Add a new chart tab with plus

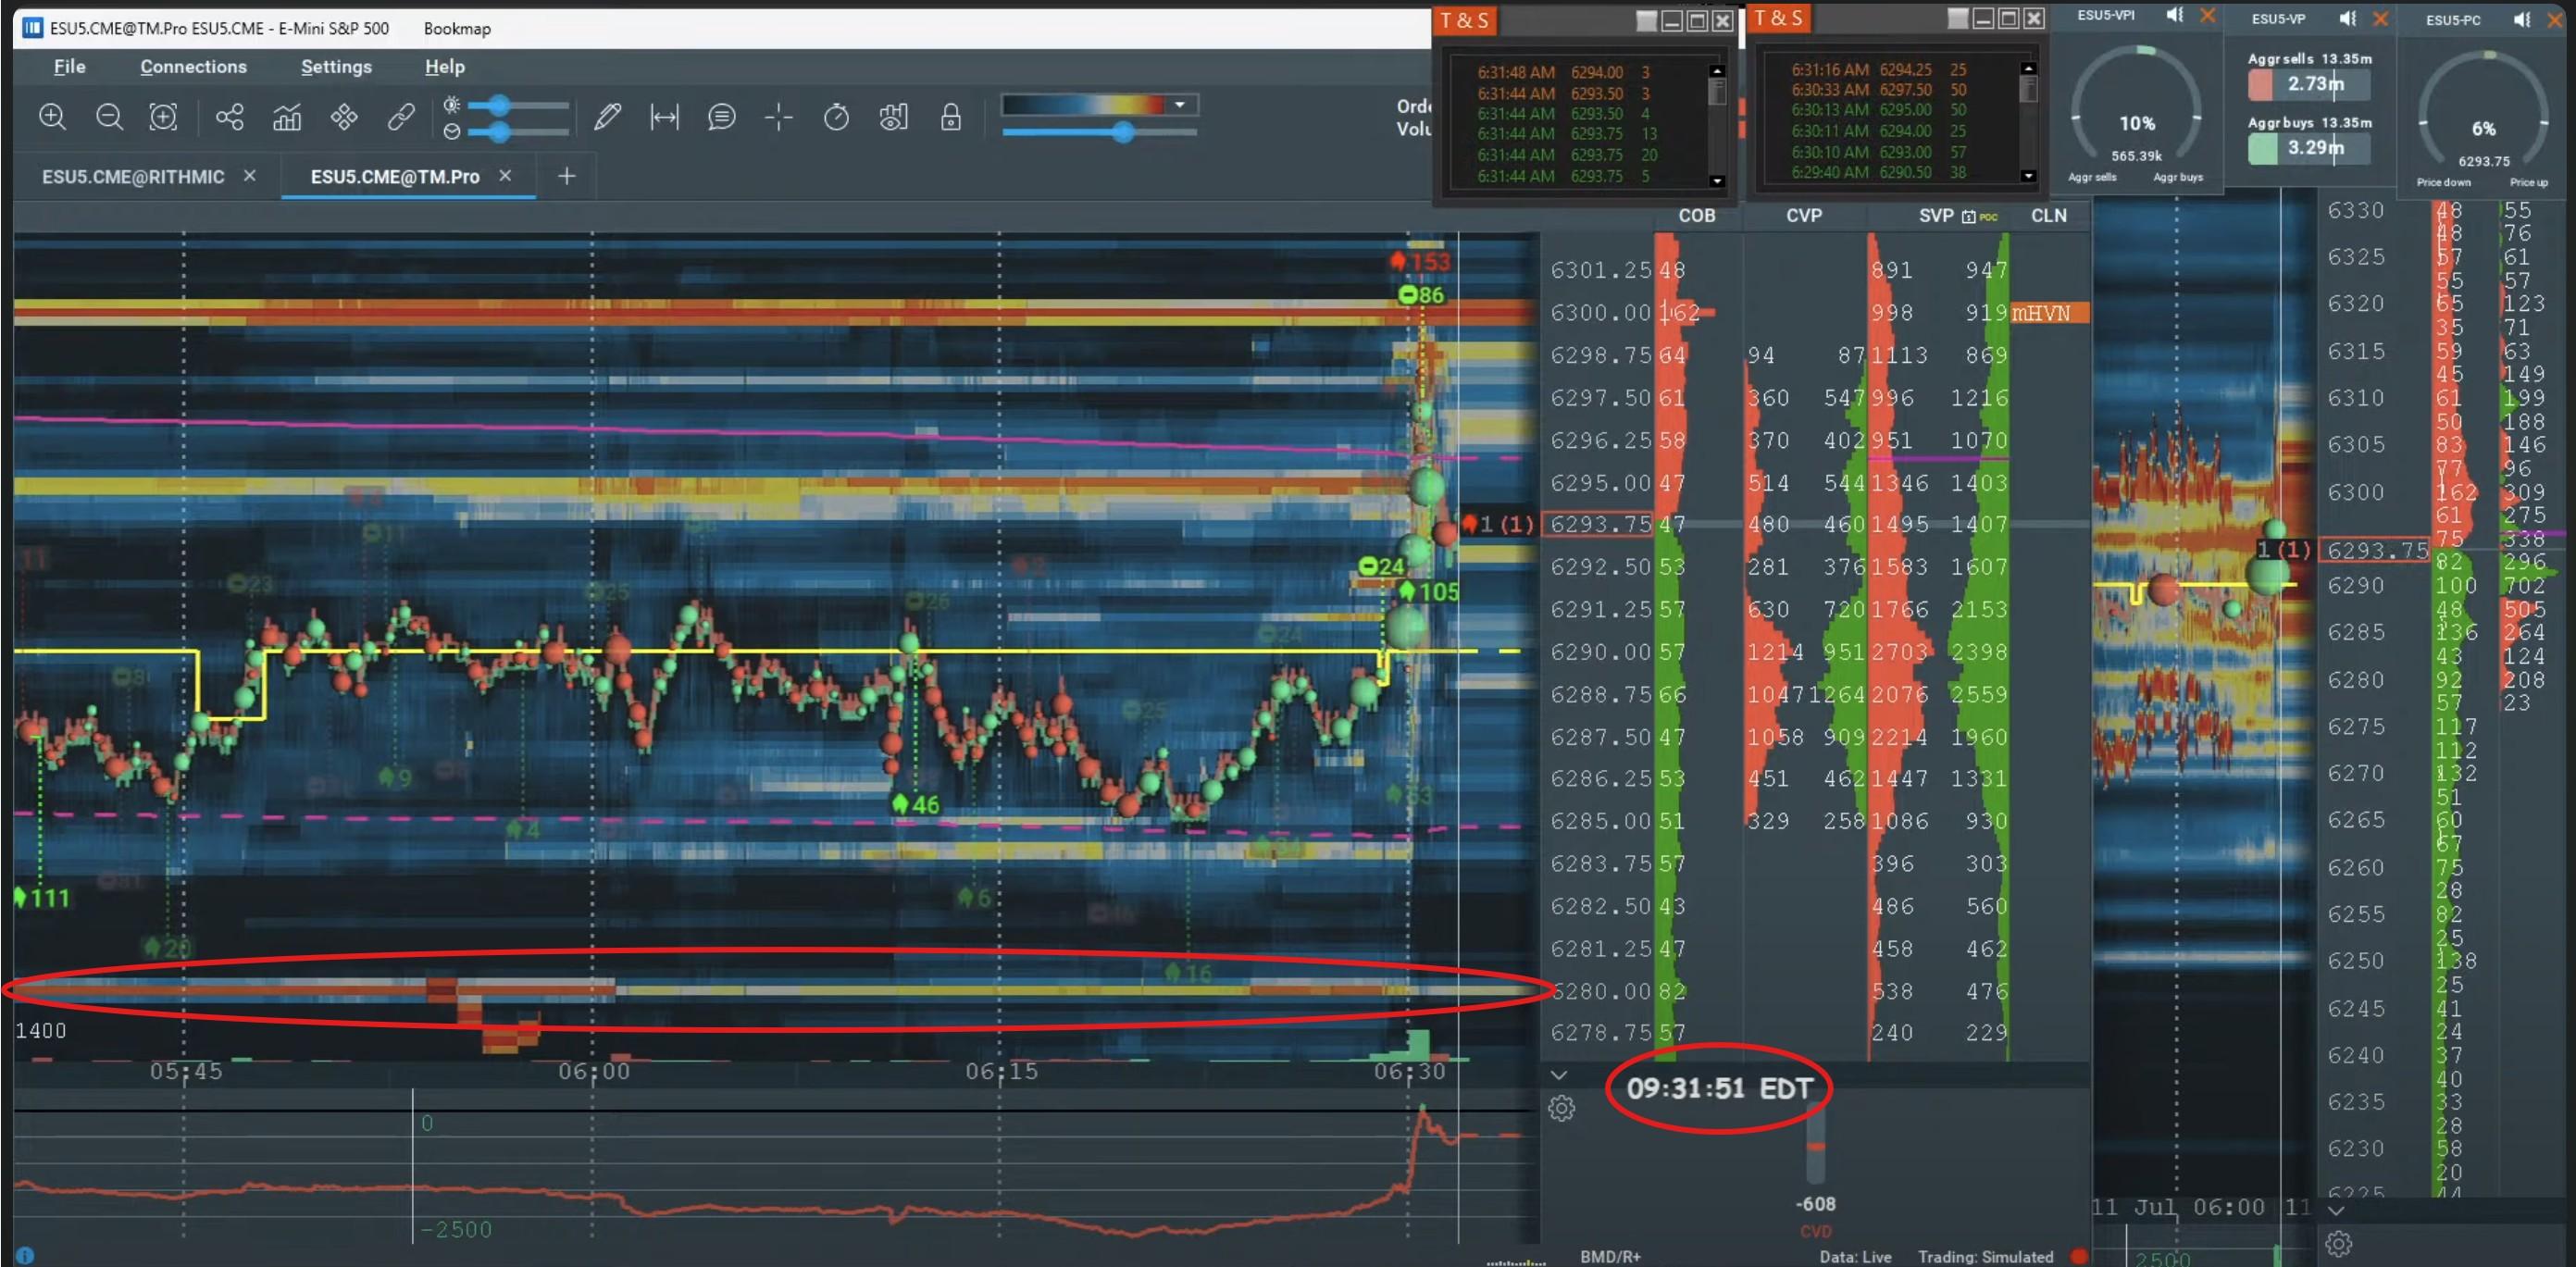pyautogui.click(x=566, y=176)
